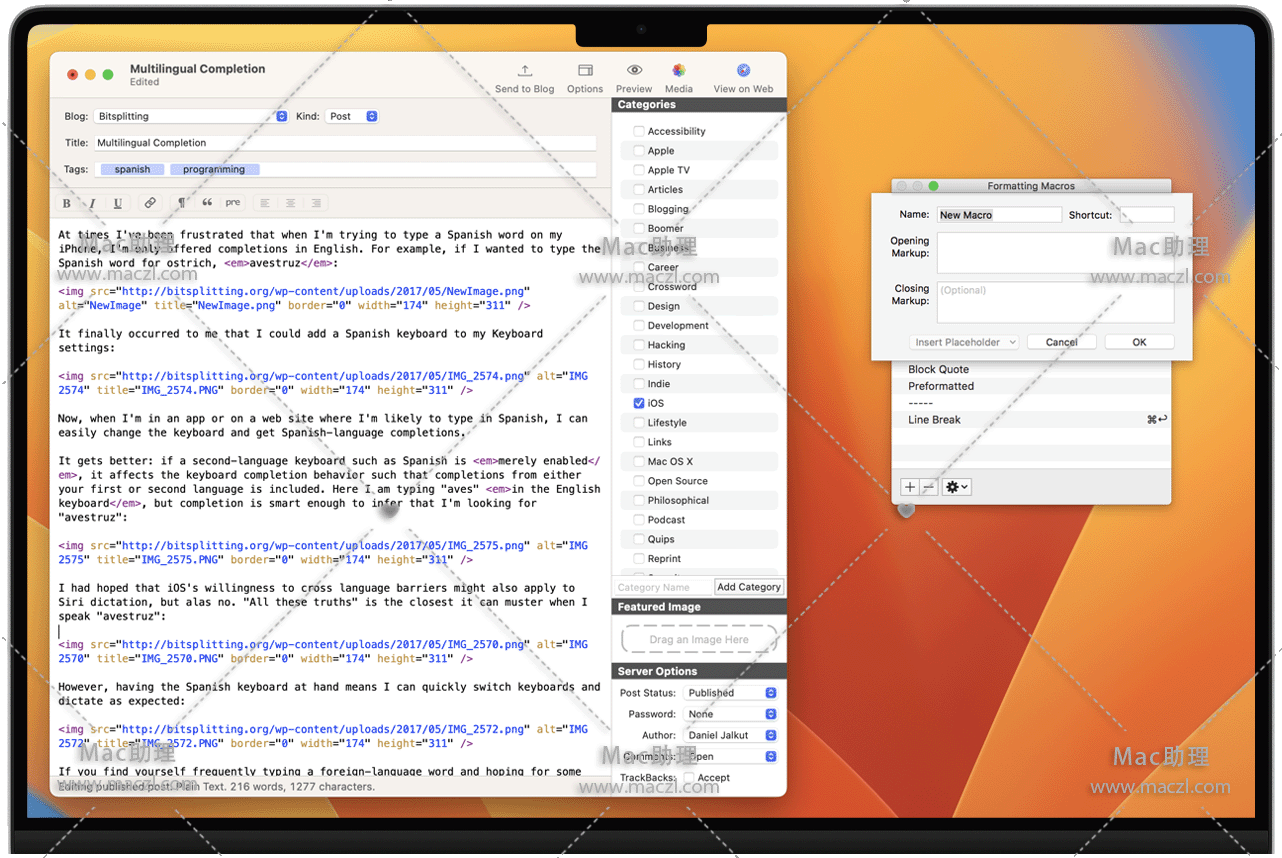Expand the Blog selector showing Bitsplitting
1282x858 pixels.
(191, 117)
